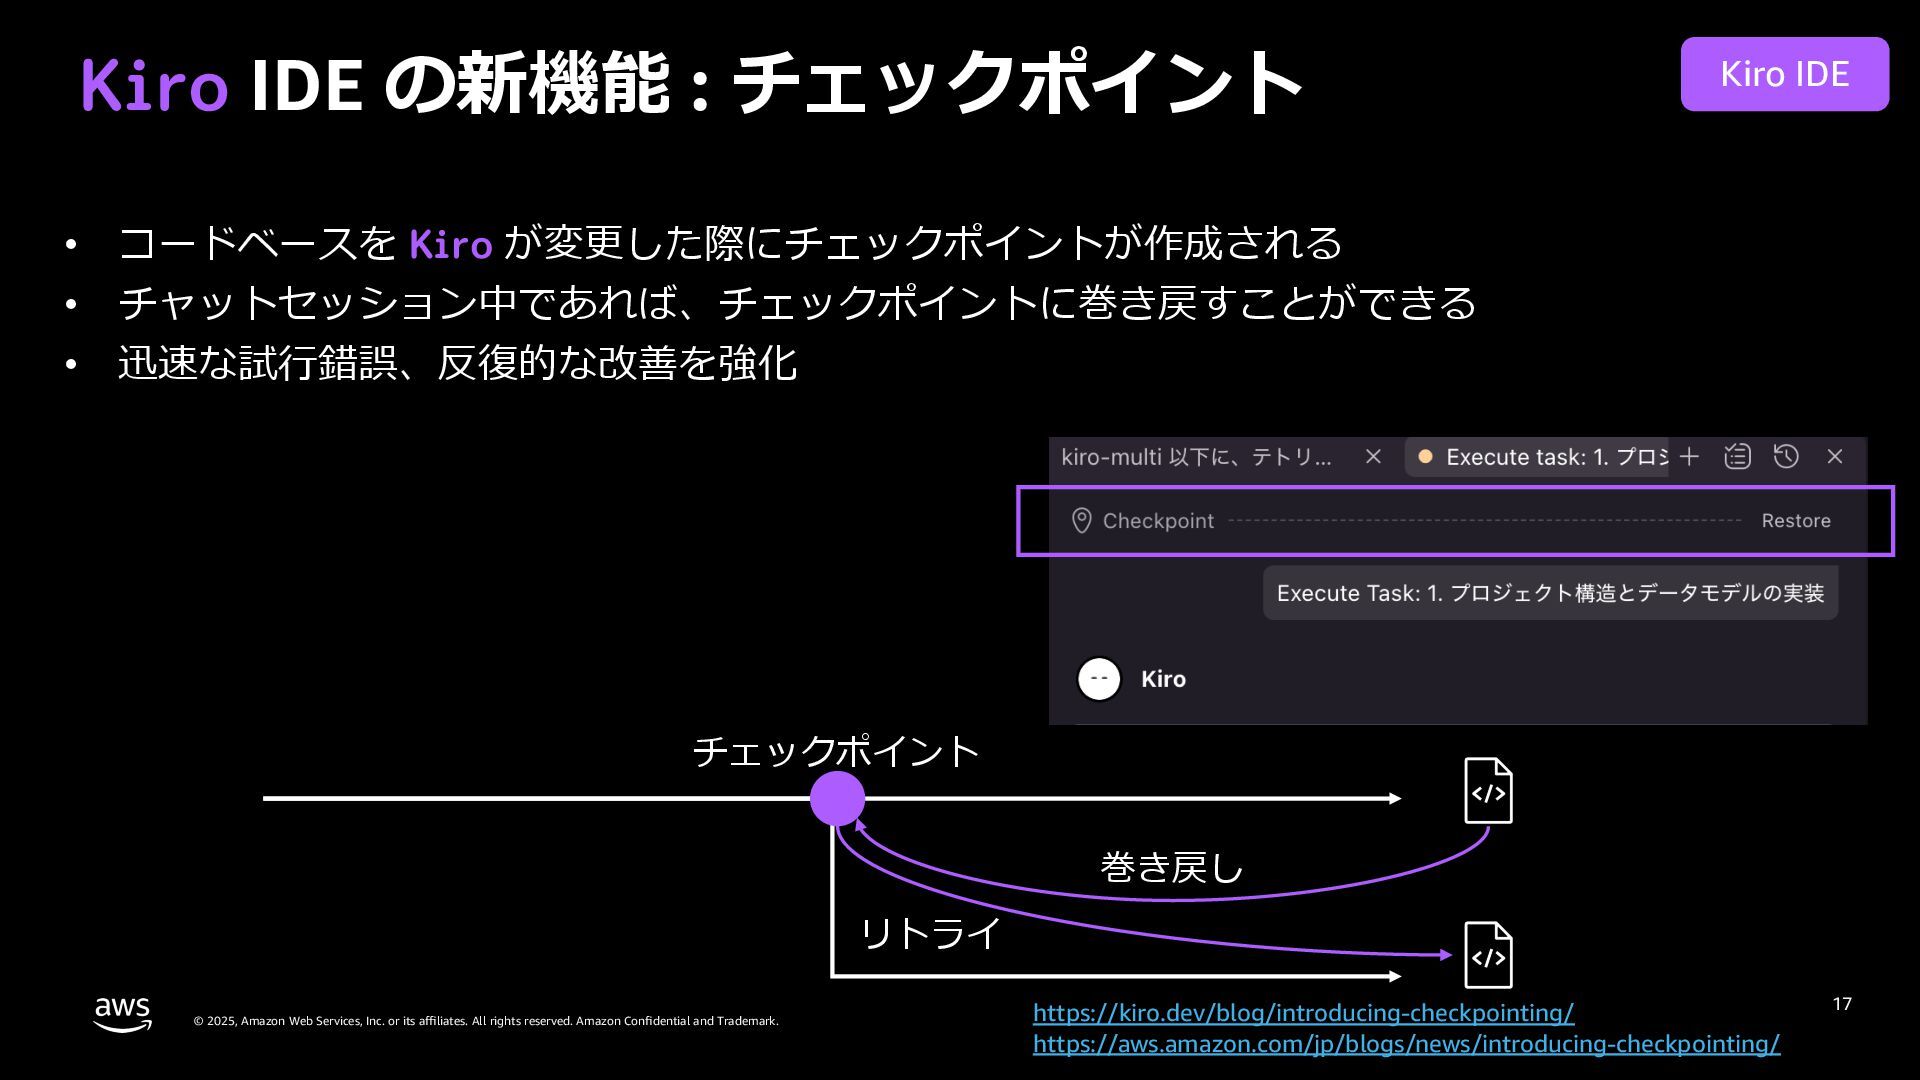This screenshot has width=1920, height=1080.
Task: Click the lower retry code file icon
Action: [x=1488, y=955]
